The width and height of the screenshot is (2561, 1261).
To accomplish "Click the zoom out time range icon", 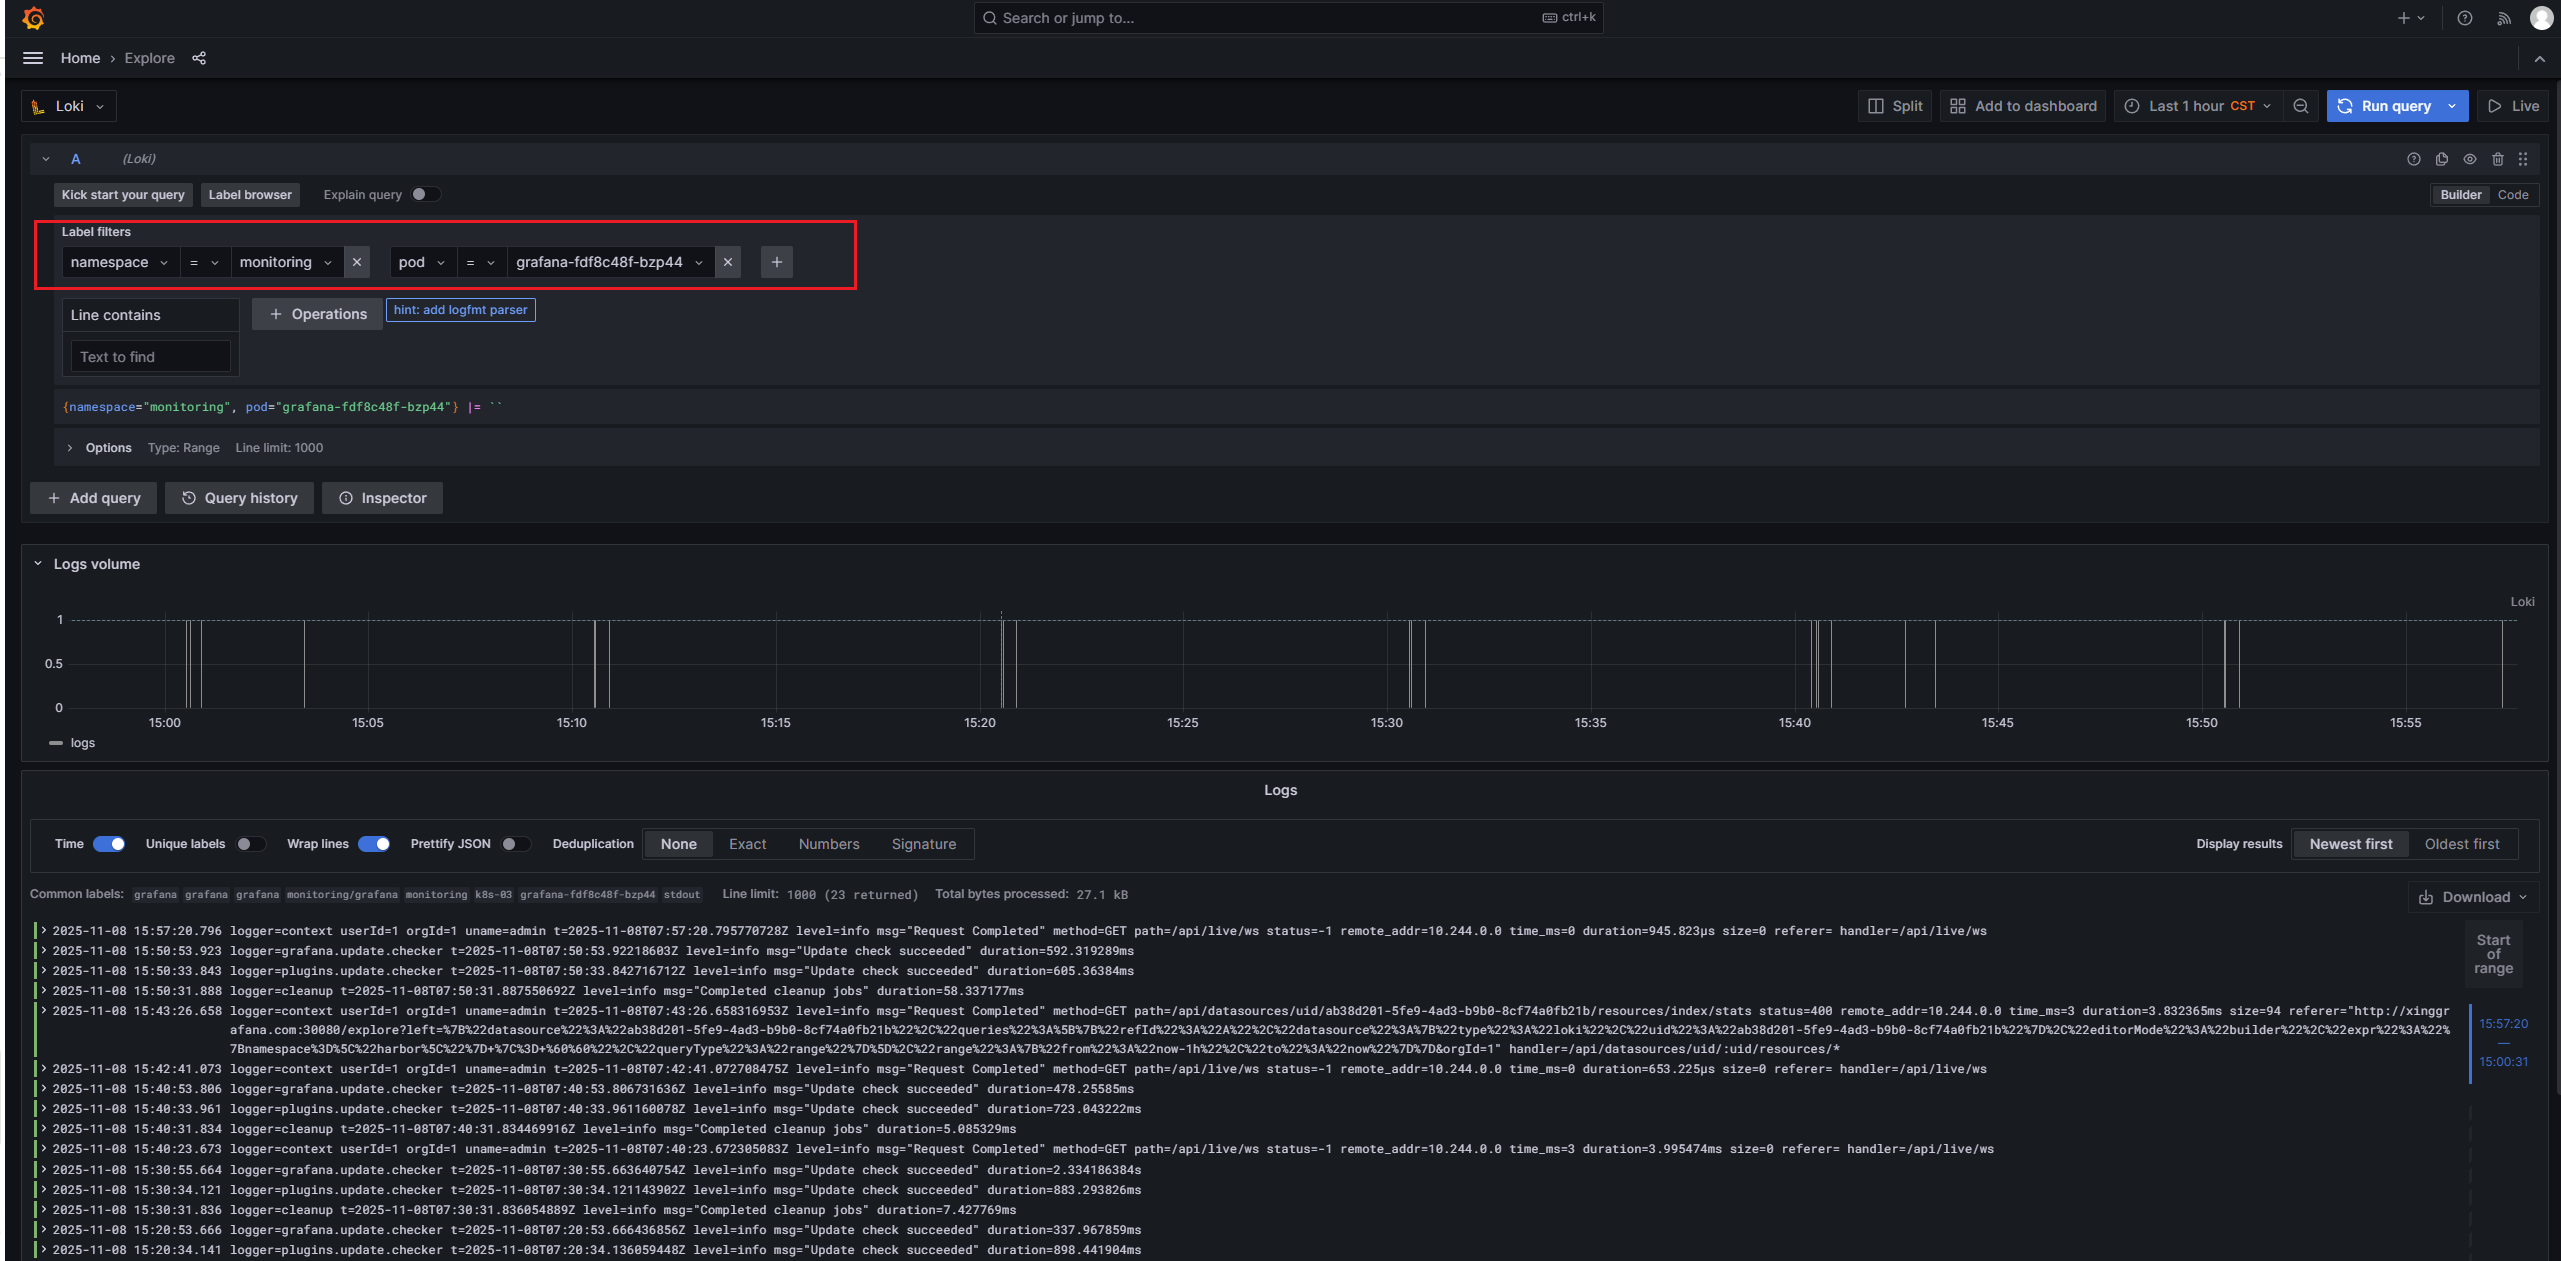I will click(x=2300, y=106).
